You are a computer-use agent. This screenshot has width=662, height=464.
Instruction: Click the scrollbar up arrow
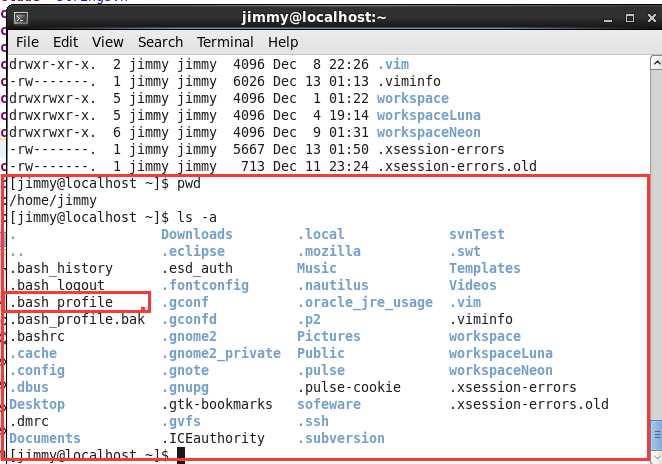[x=657, y=63]
